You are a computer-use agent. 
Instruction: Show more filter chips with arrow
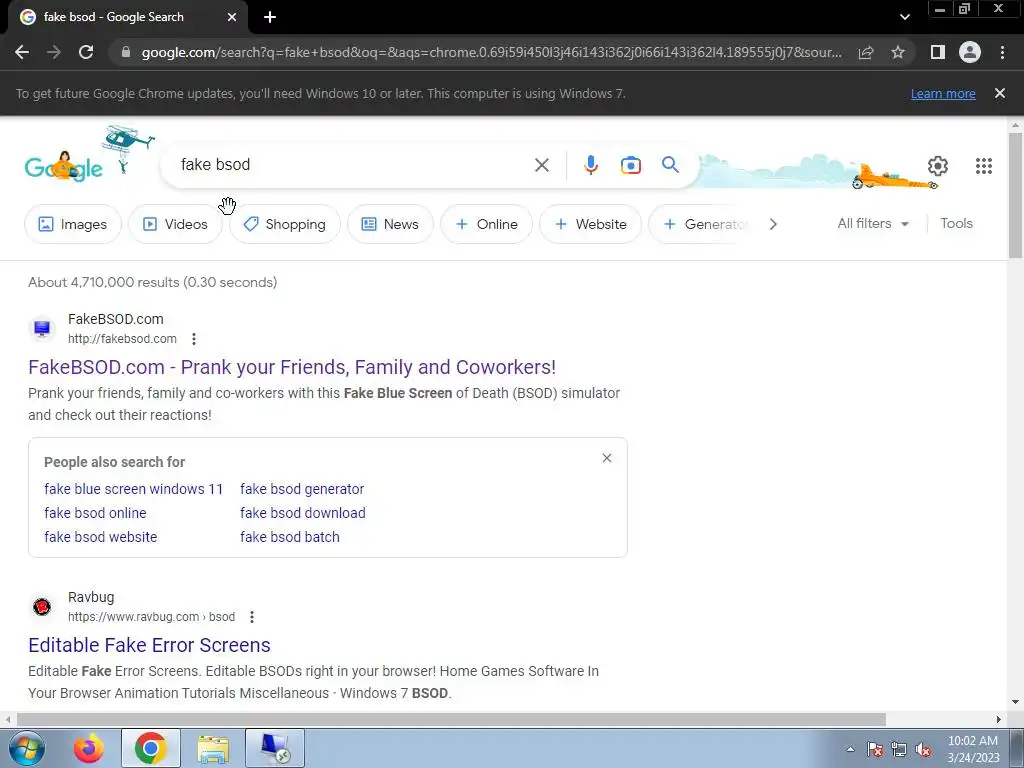tap(773, 224)
